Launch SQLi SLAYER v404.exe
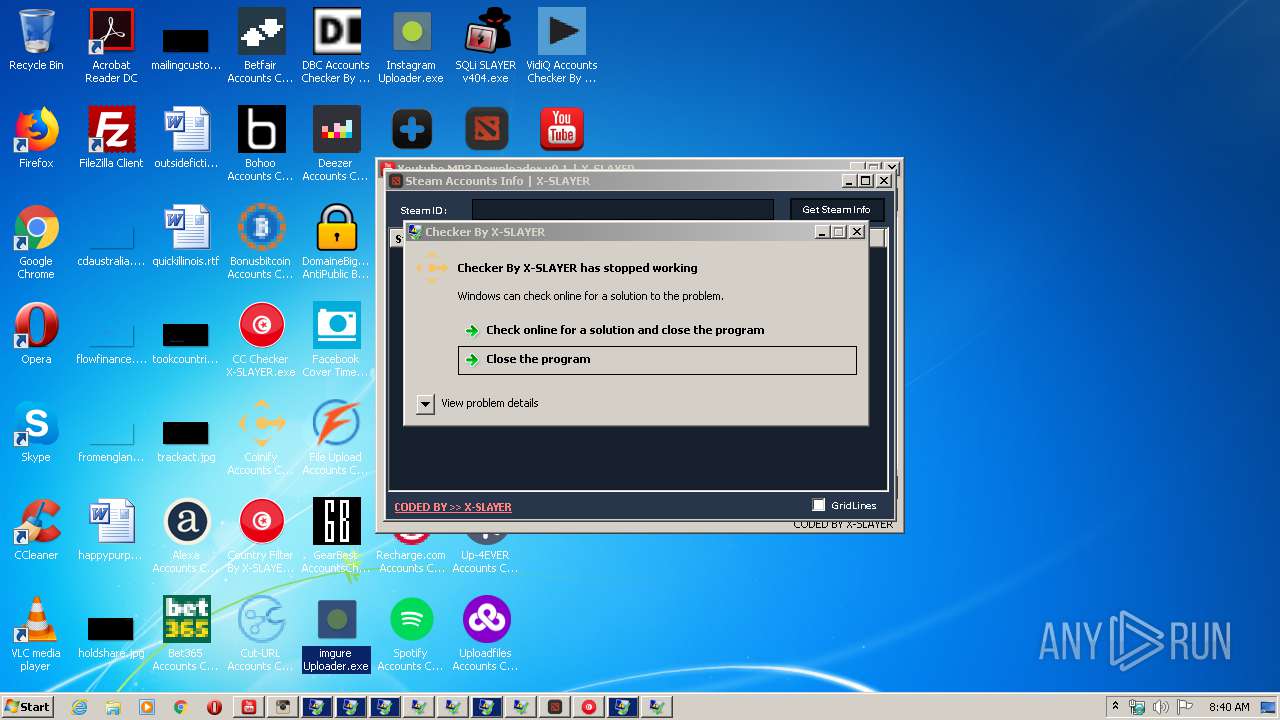1280x720 pixels. [x=486, y=46]
